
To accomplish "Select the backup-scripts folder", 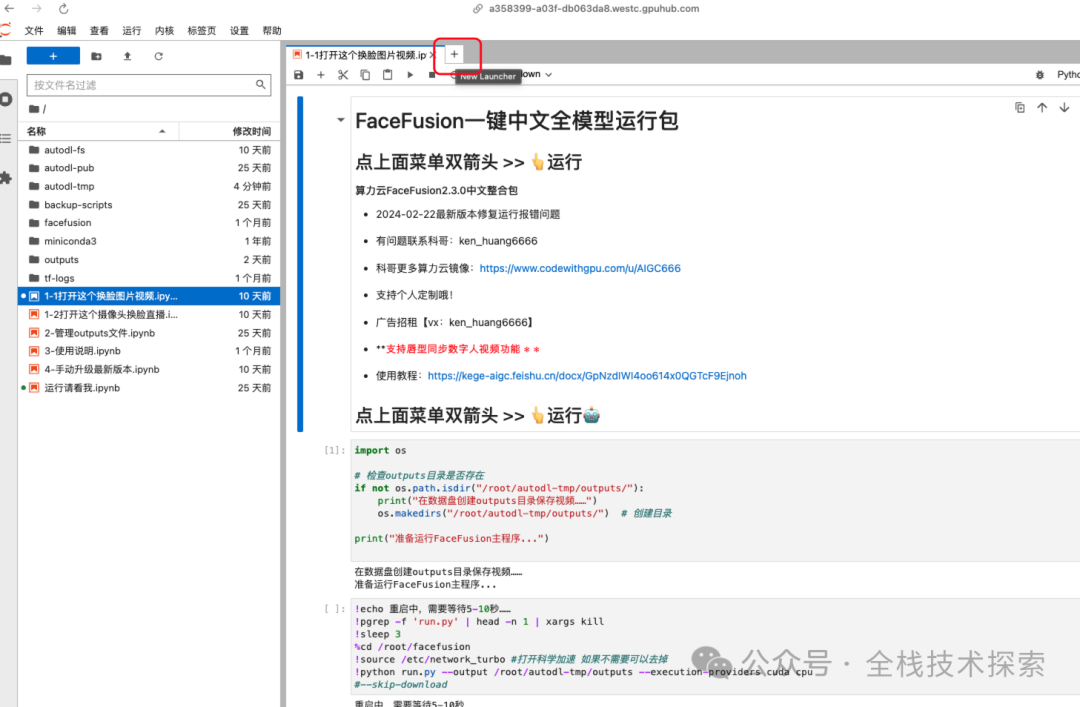I will 149,205.
